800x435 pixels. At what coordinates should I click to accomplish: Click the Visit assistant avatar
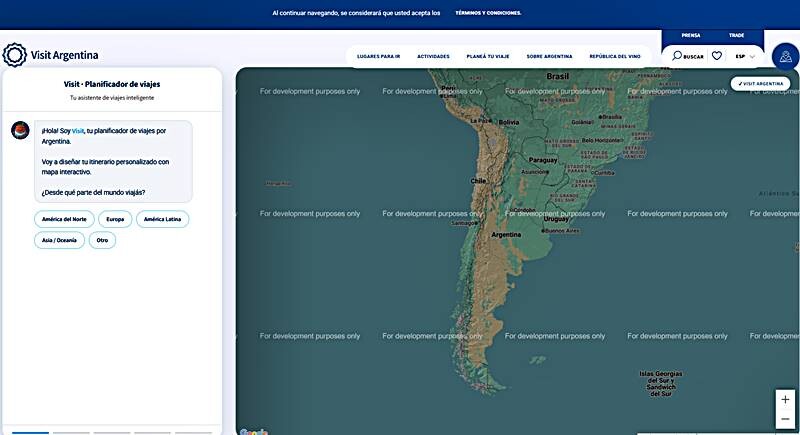pos(20,131)
